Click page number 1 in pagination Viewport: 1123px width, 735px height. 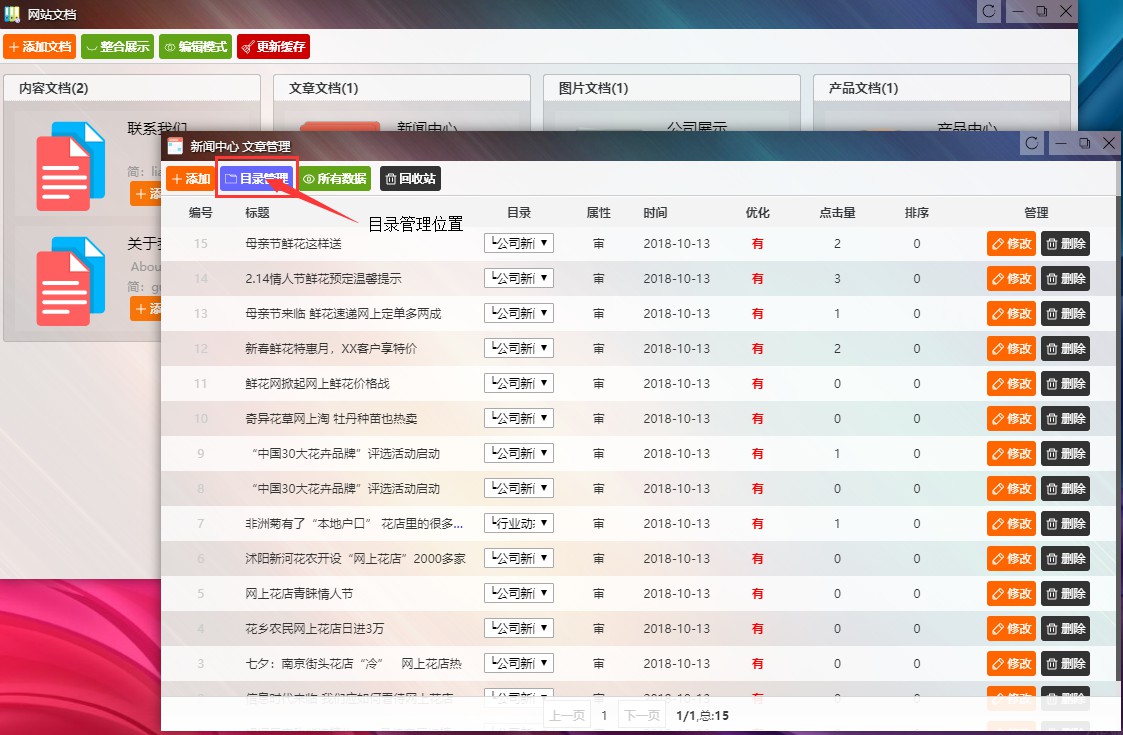pyautogui.click(x=604, y=715)
